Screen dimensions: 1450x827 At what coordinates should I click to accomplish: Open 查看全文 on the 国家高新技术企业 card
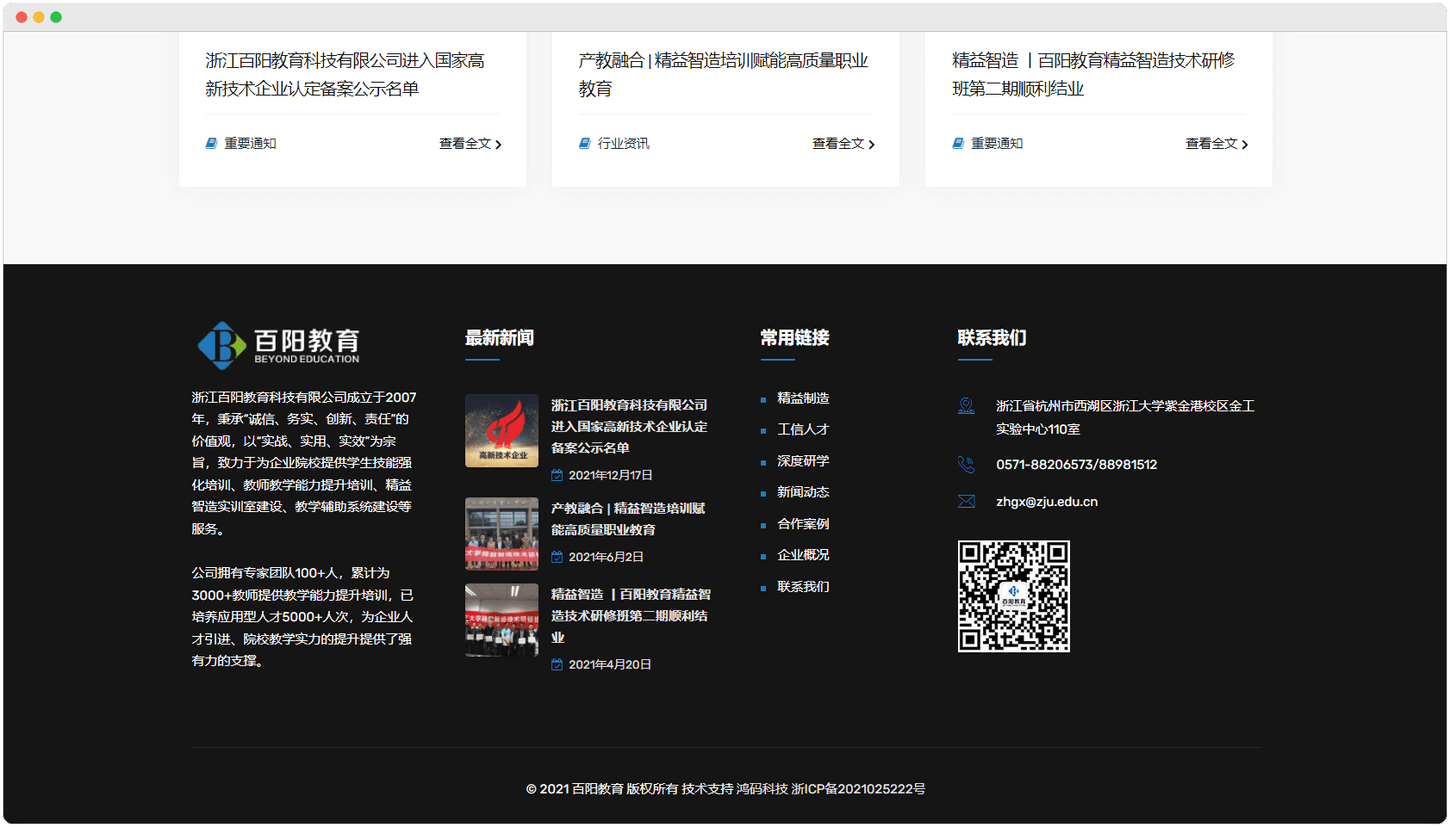click(470, 143)
